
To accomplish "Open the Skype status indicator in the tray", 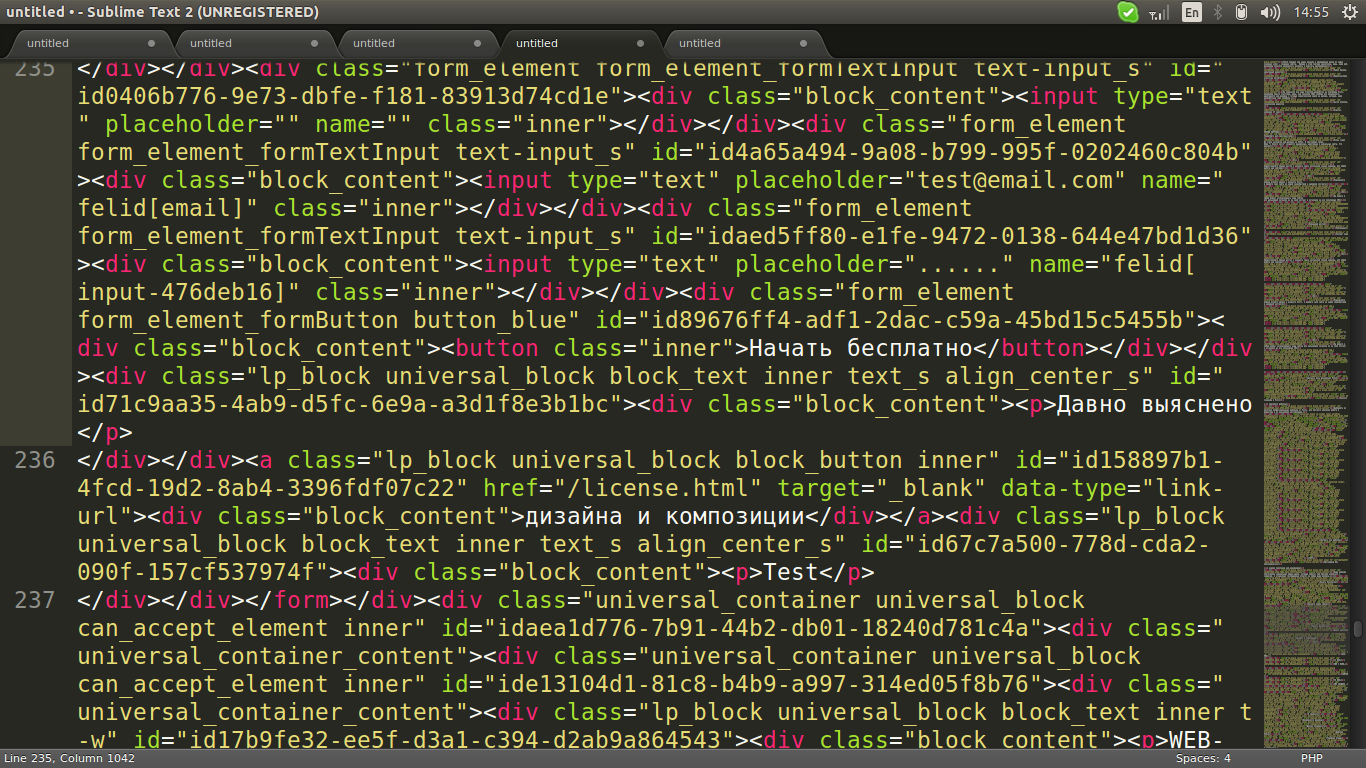I will [1128, 13].
